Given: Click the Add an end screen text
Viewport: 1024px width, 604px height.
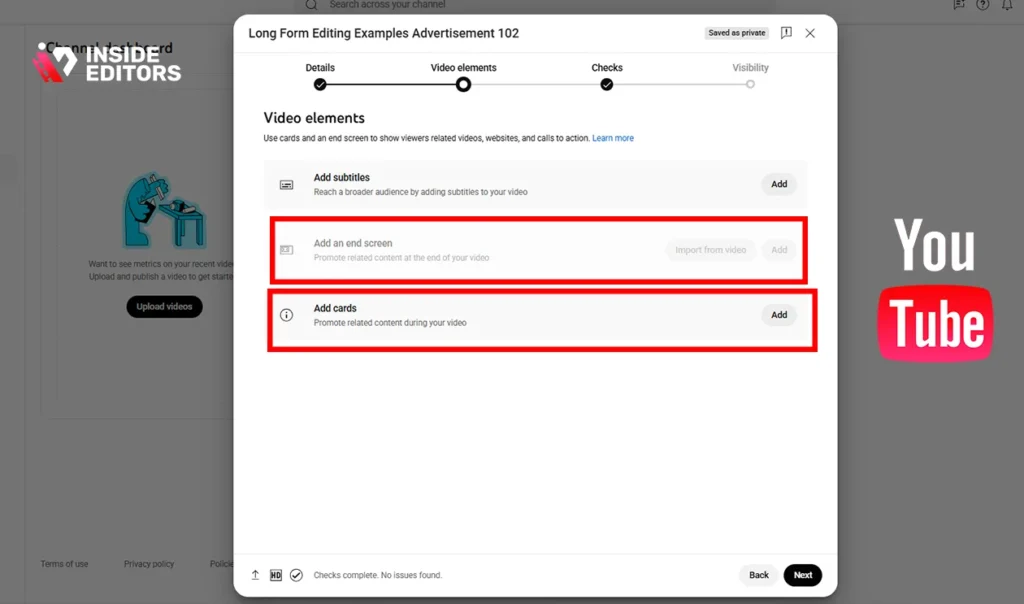Looking at the screenshot, I should click(x=353, y=243).
